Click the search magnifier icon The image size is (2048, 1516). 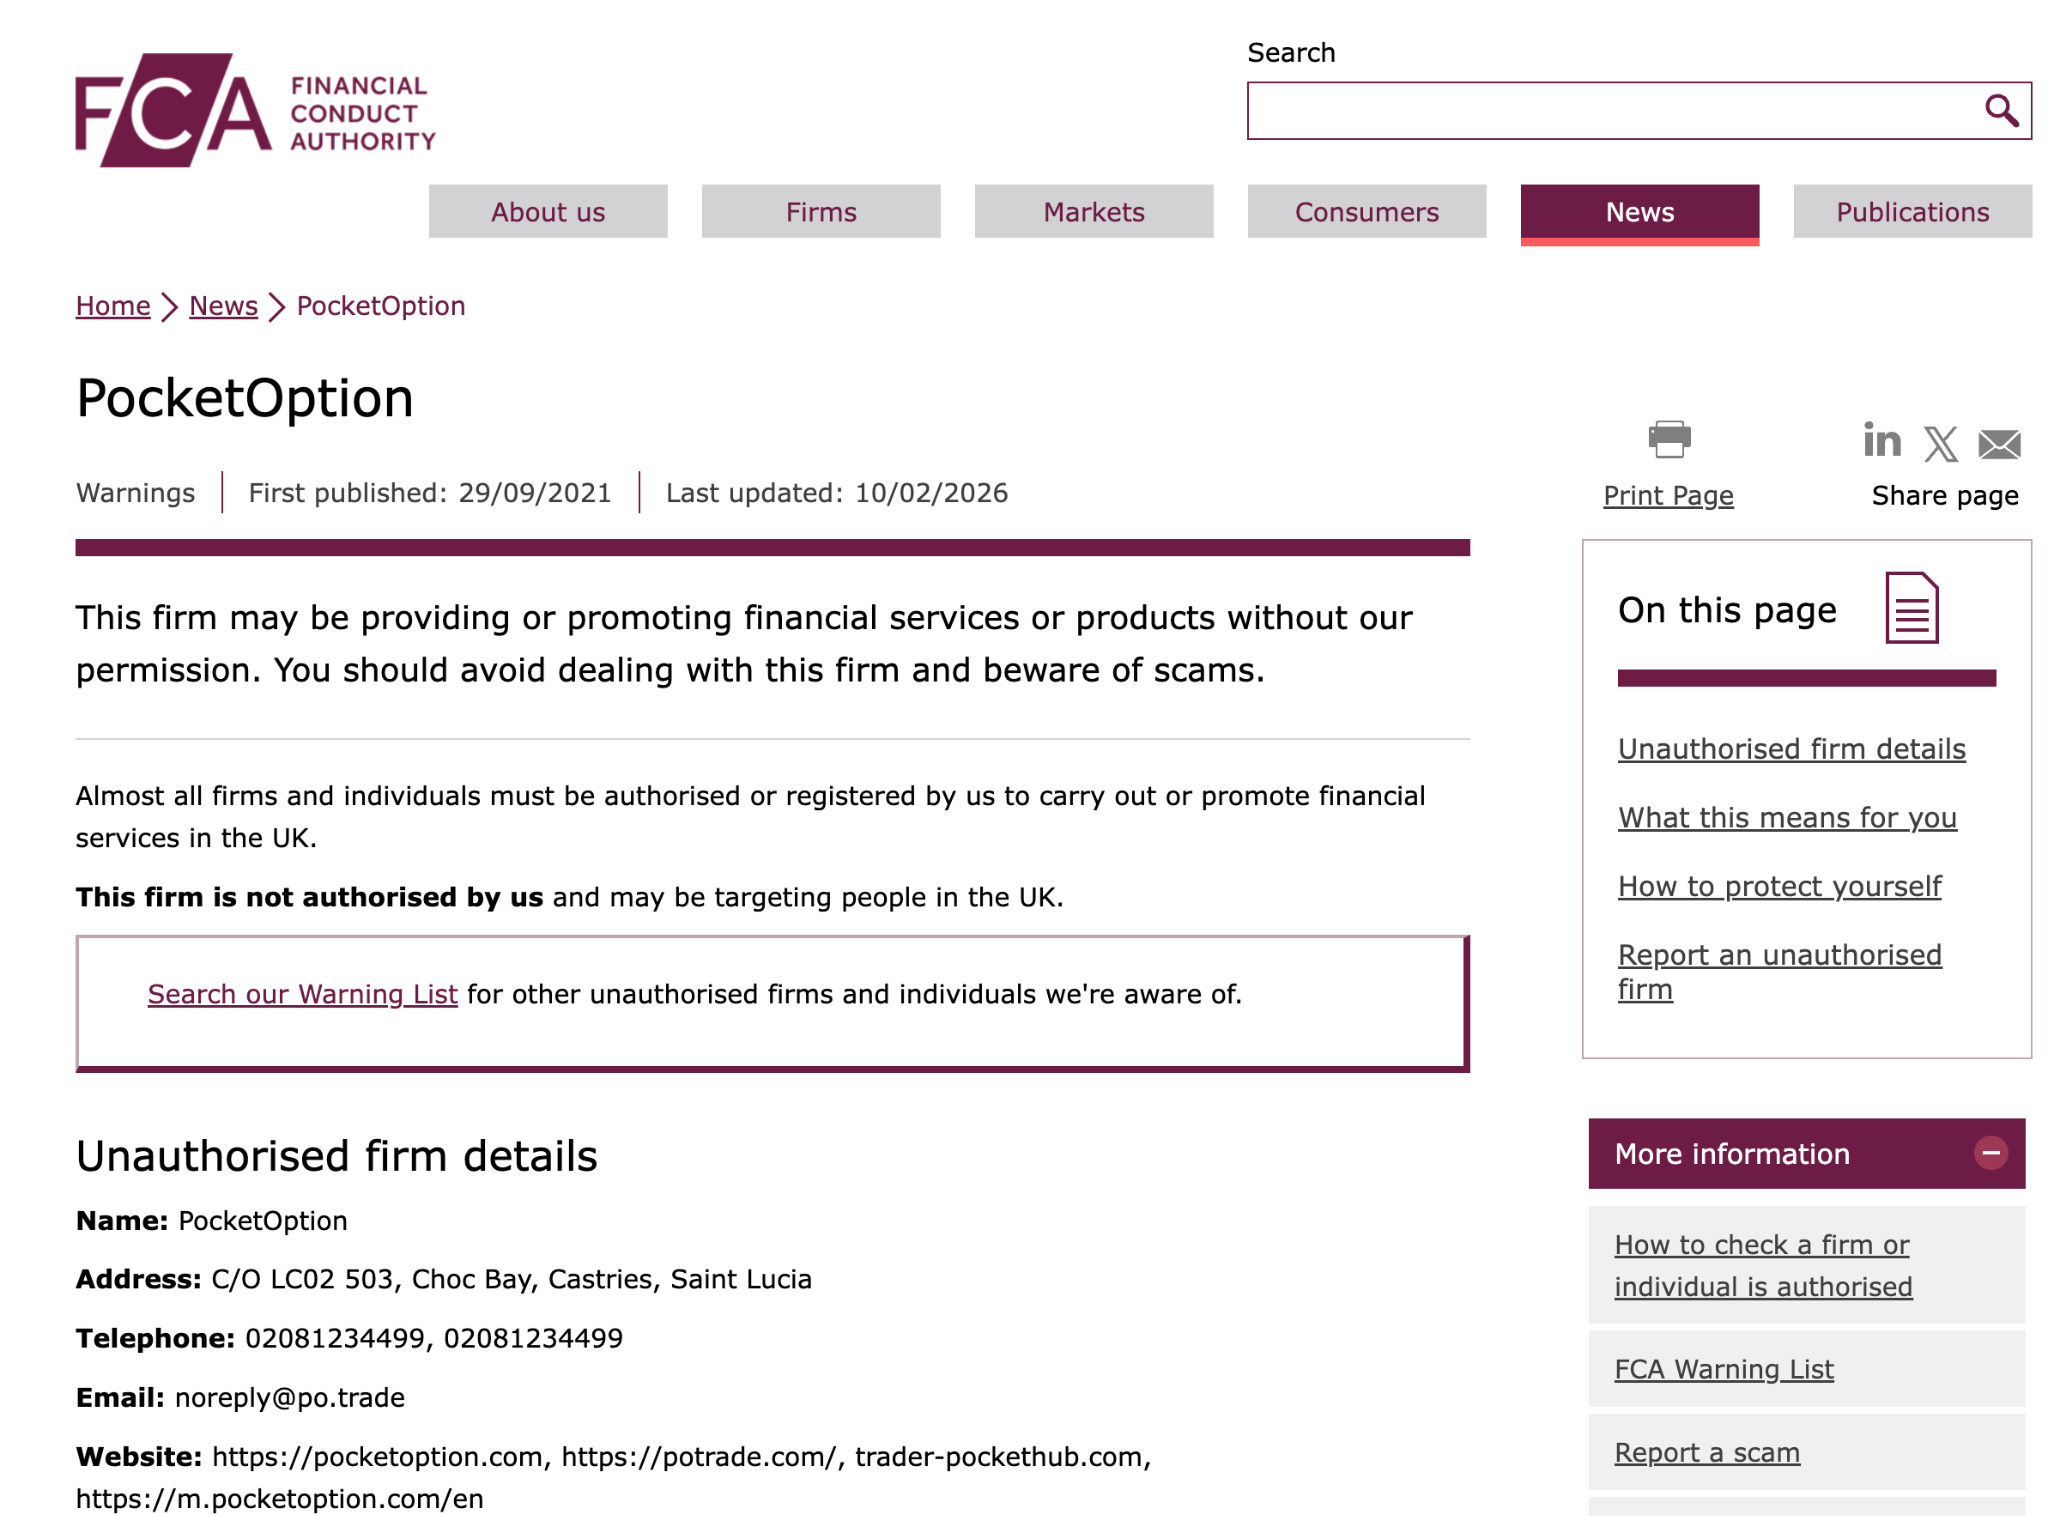[x=2001, y=110]
